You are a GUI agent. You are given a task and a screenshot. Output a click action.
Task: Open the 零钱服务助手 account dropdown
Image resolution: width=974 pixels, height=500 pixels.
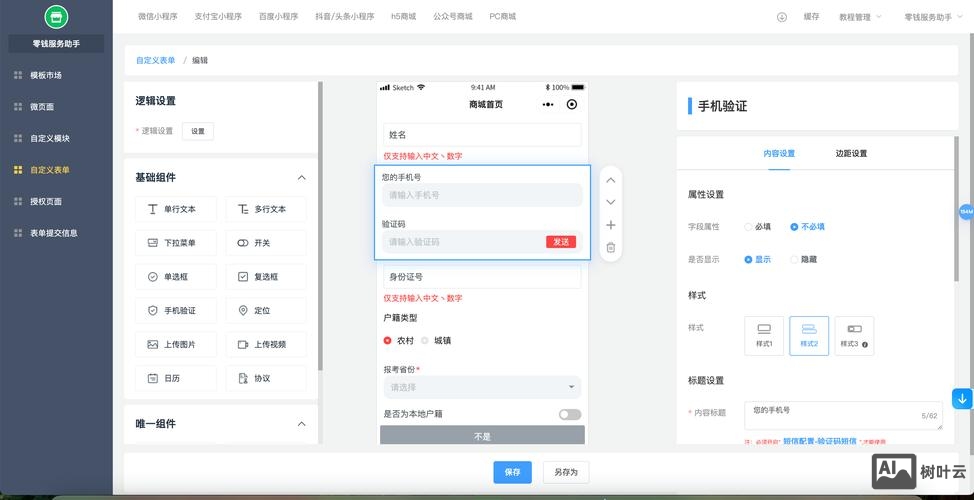click(x=933, y=17)
